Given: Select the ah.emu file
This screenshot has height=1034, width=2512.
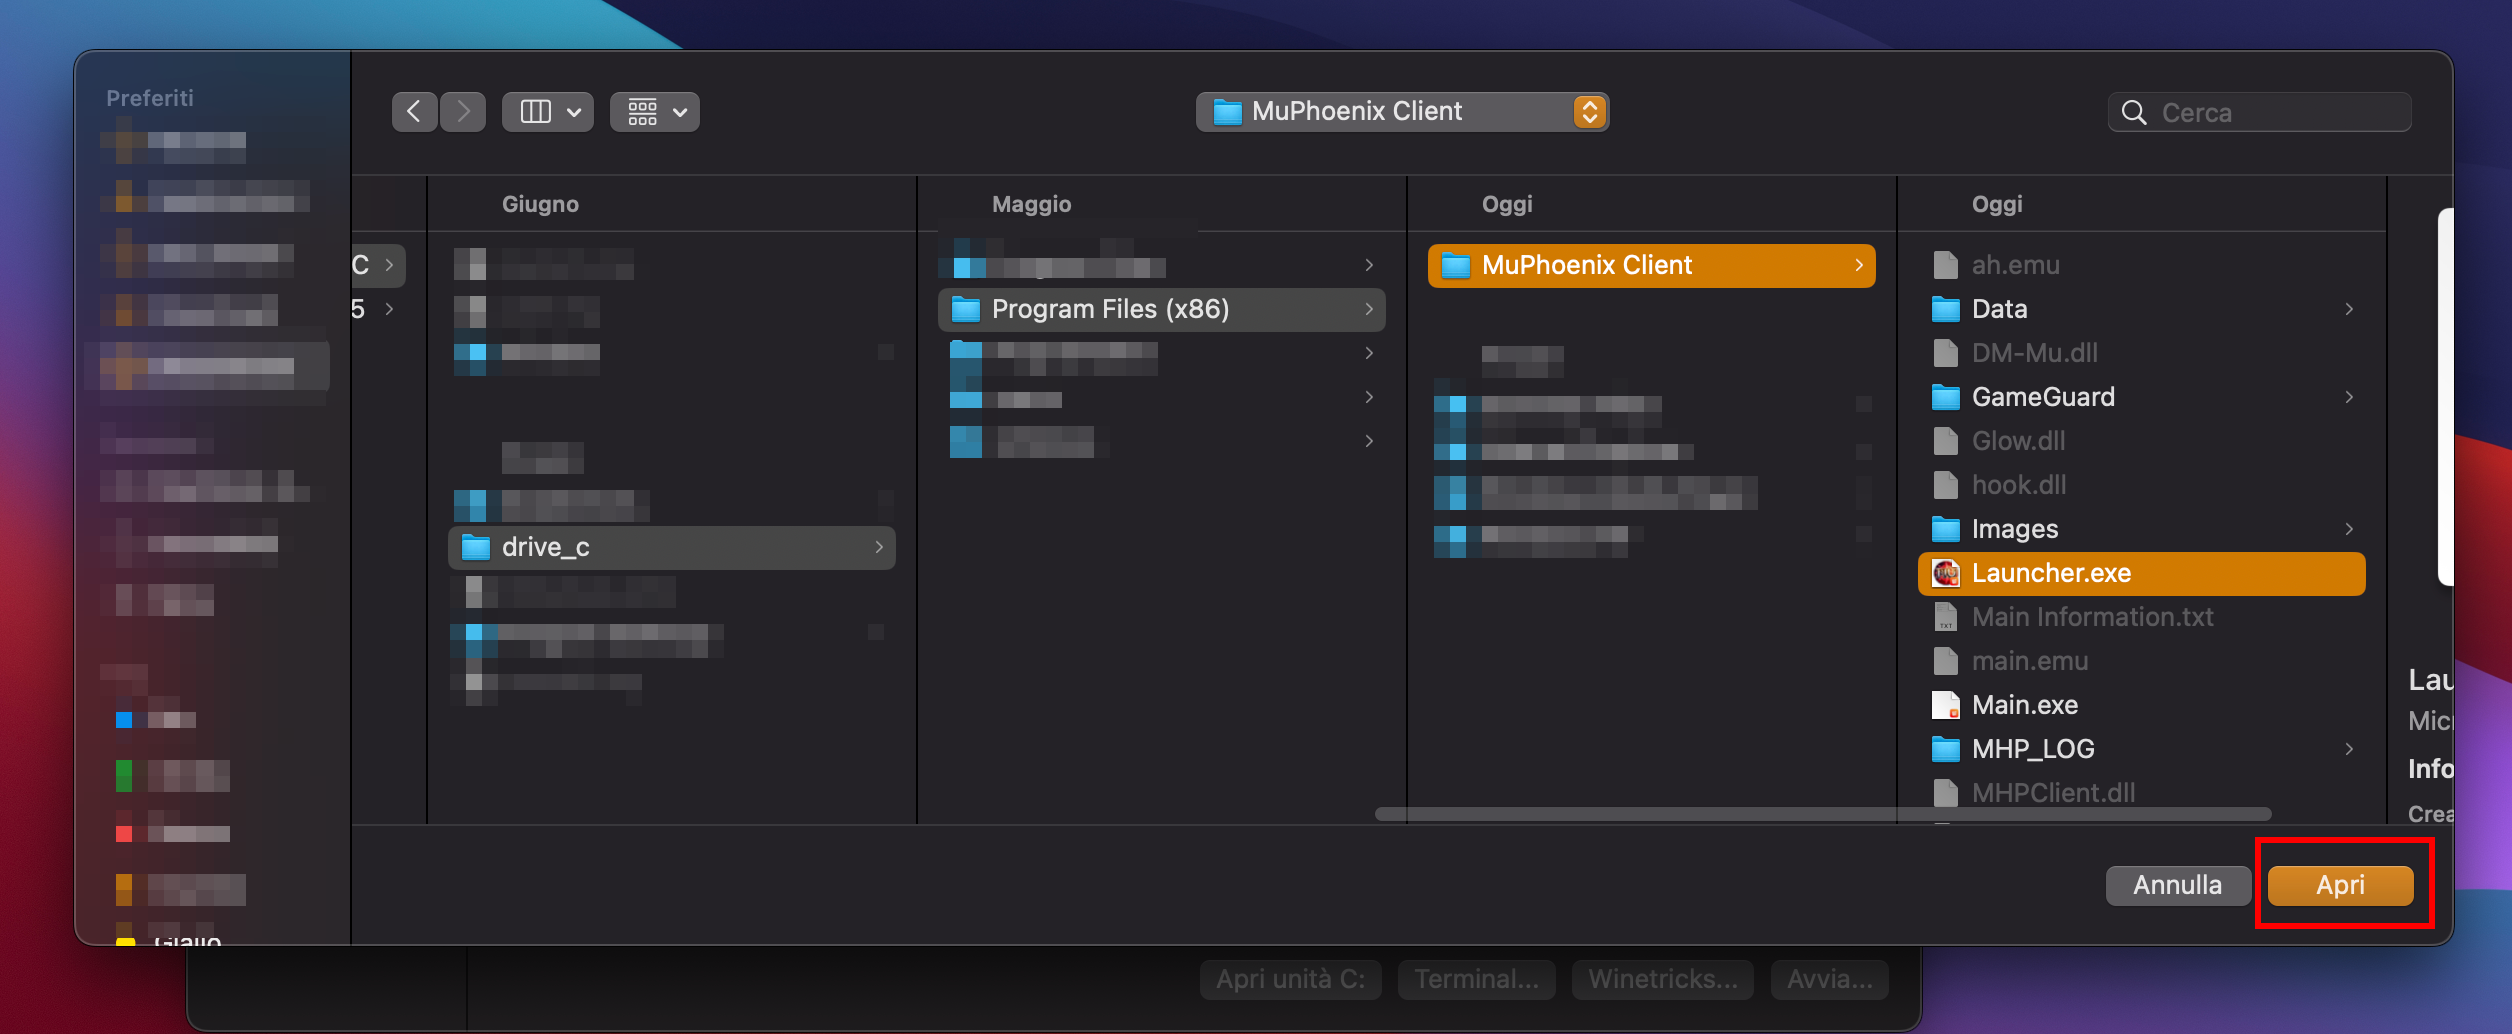Looking at the screenshot, I should click(2142, 265).
